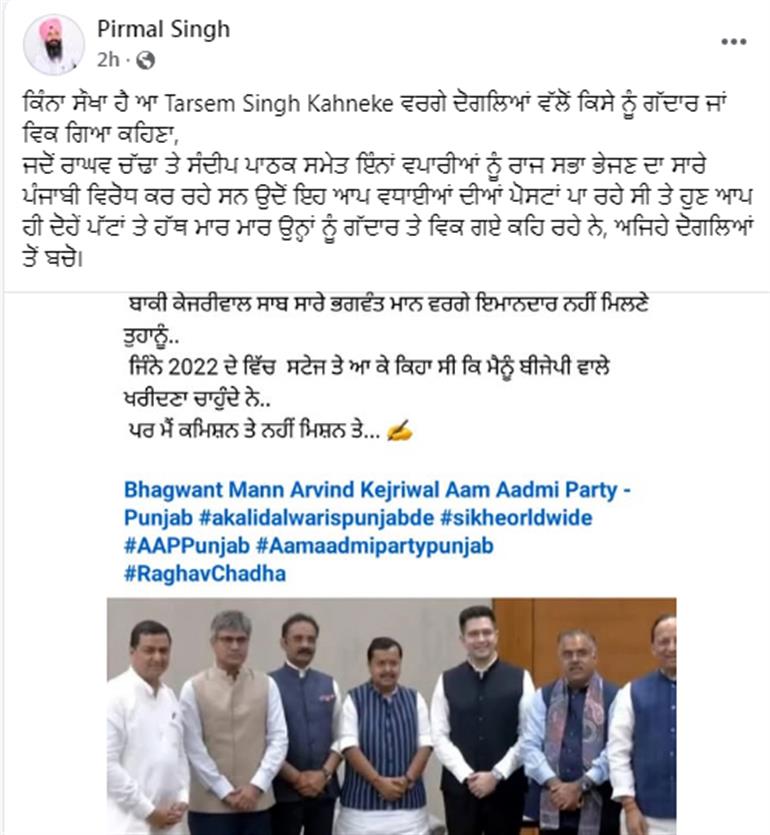Viewport: 770px width, 835px height.
Task: Open the three-dot post options menu
Action: (733, 42)
